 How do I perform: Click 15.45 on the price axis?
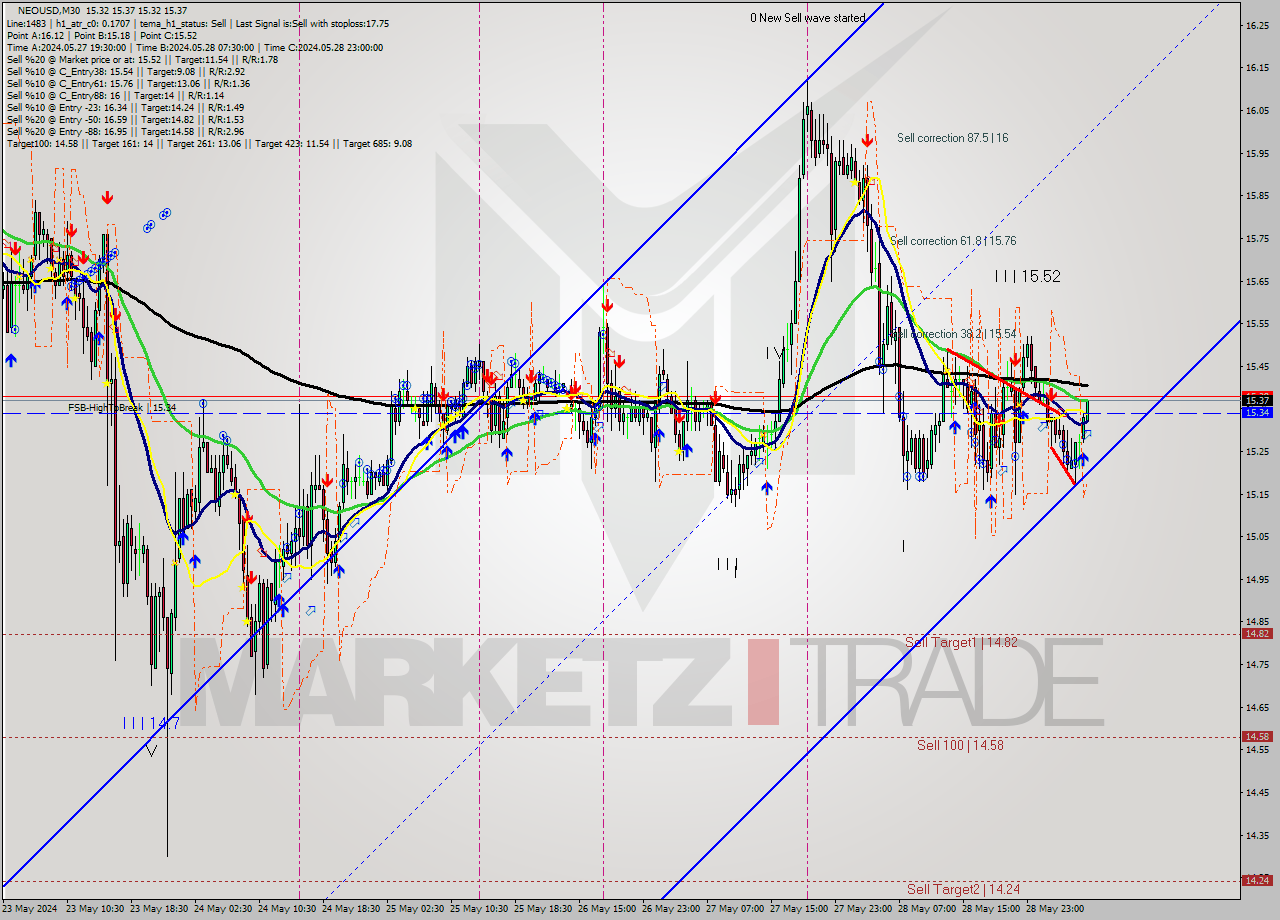coord(1257,367)
